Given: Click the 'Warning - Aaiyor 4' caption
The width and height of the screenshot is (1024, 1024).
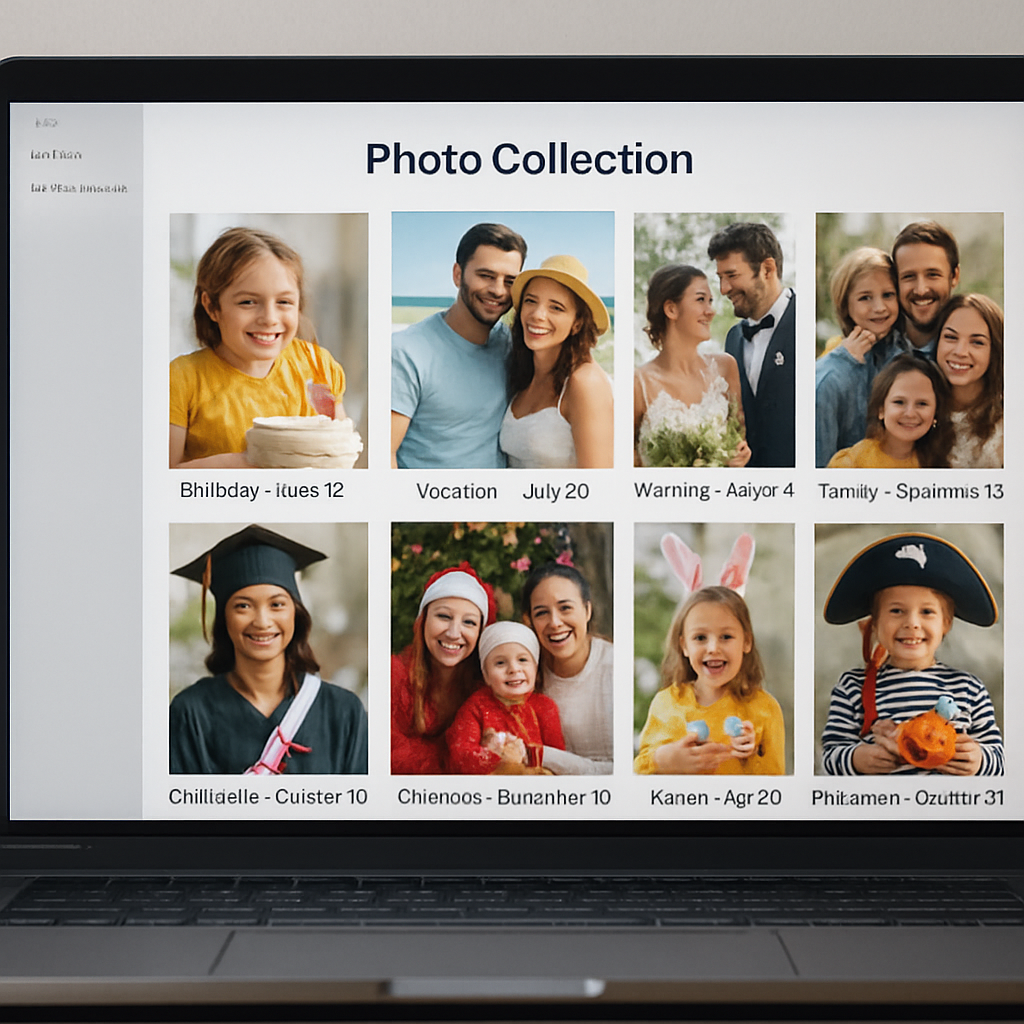Looking at the screenshot, I should click(x=714, y=491).
